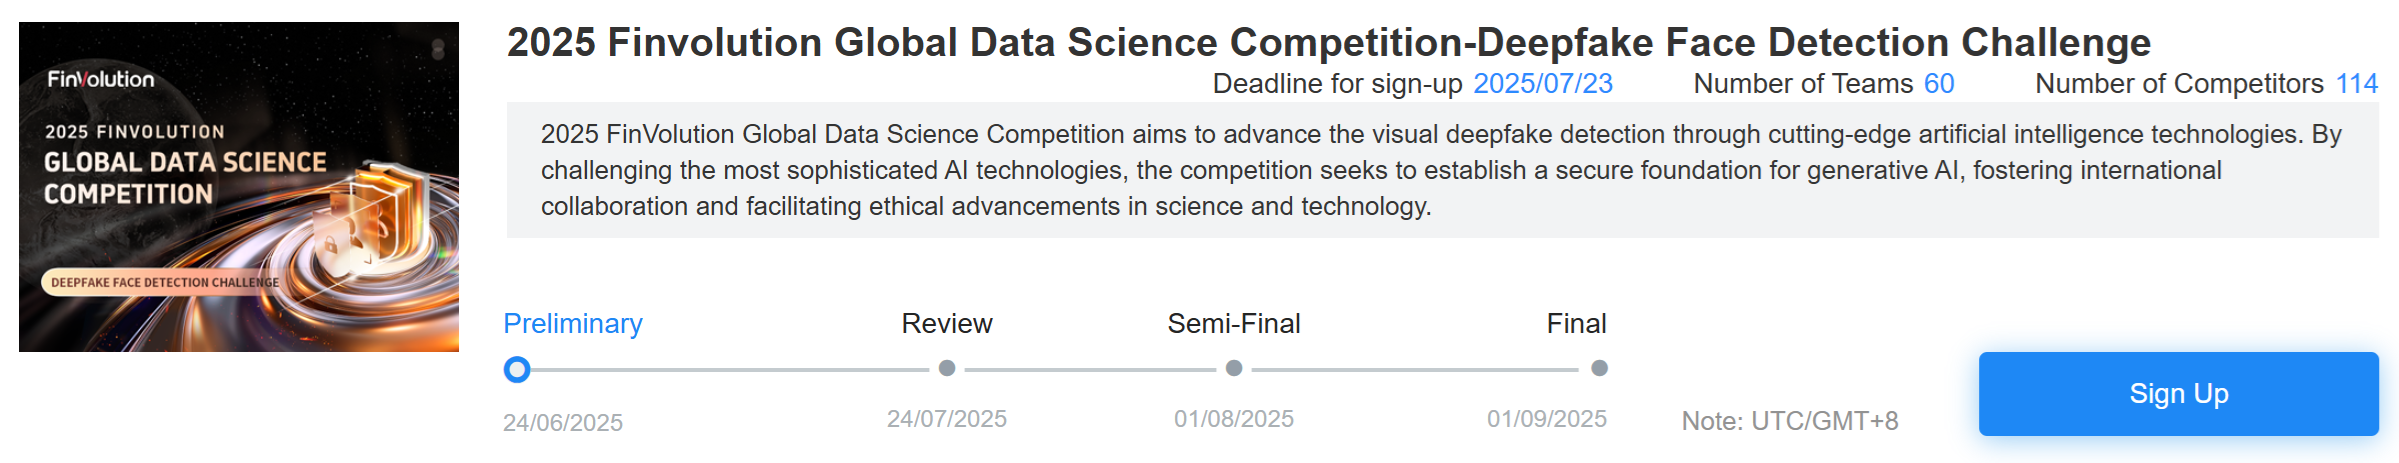Select the Preliminary stage label
The image size is (2399, 463).
[573, 323]
